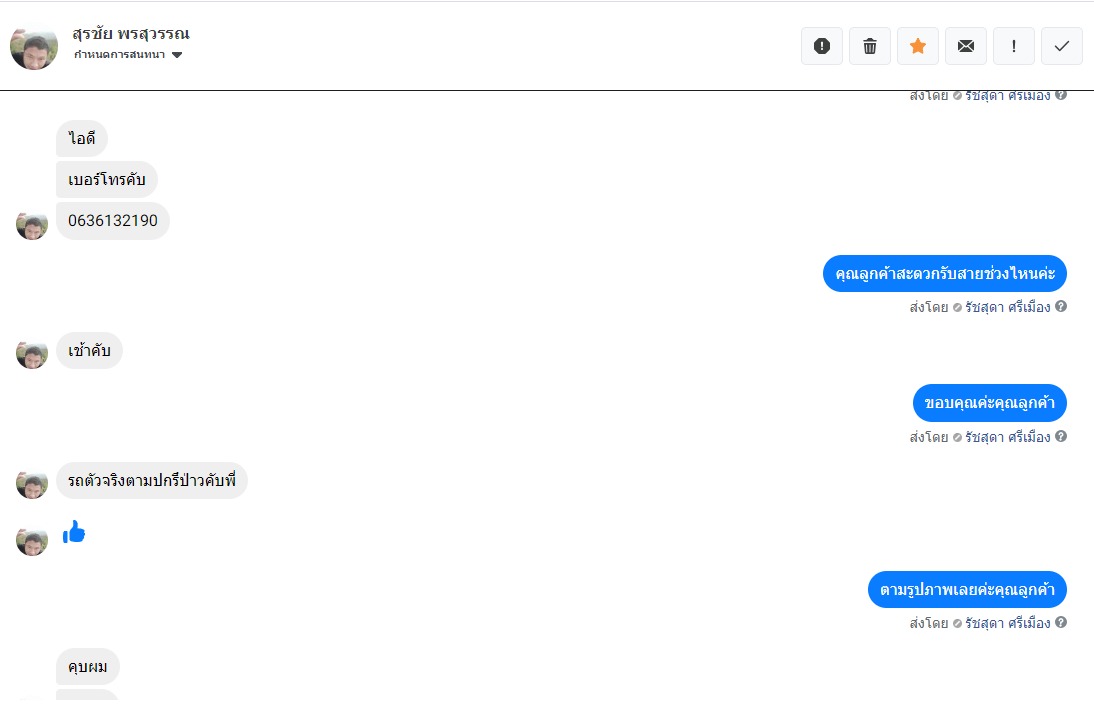
Task: Delete conversation using the trash icon
Action: (870, 46)
